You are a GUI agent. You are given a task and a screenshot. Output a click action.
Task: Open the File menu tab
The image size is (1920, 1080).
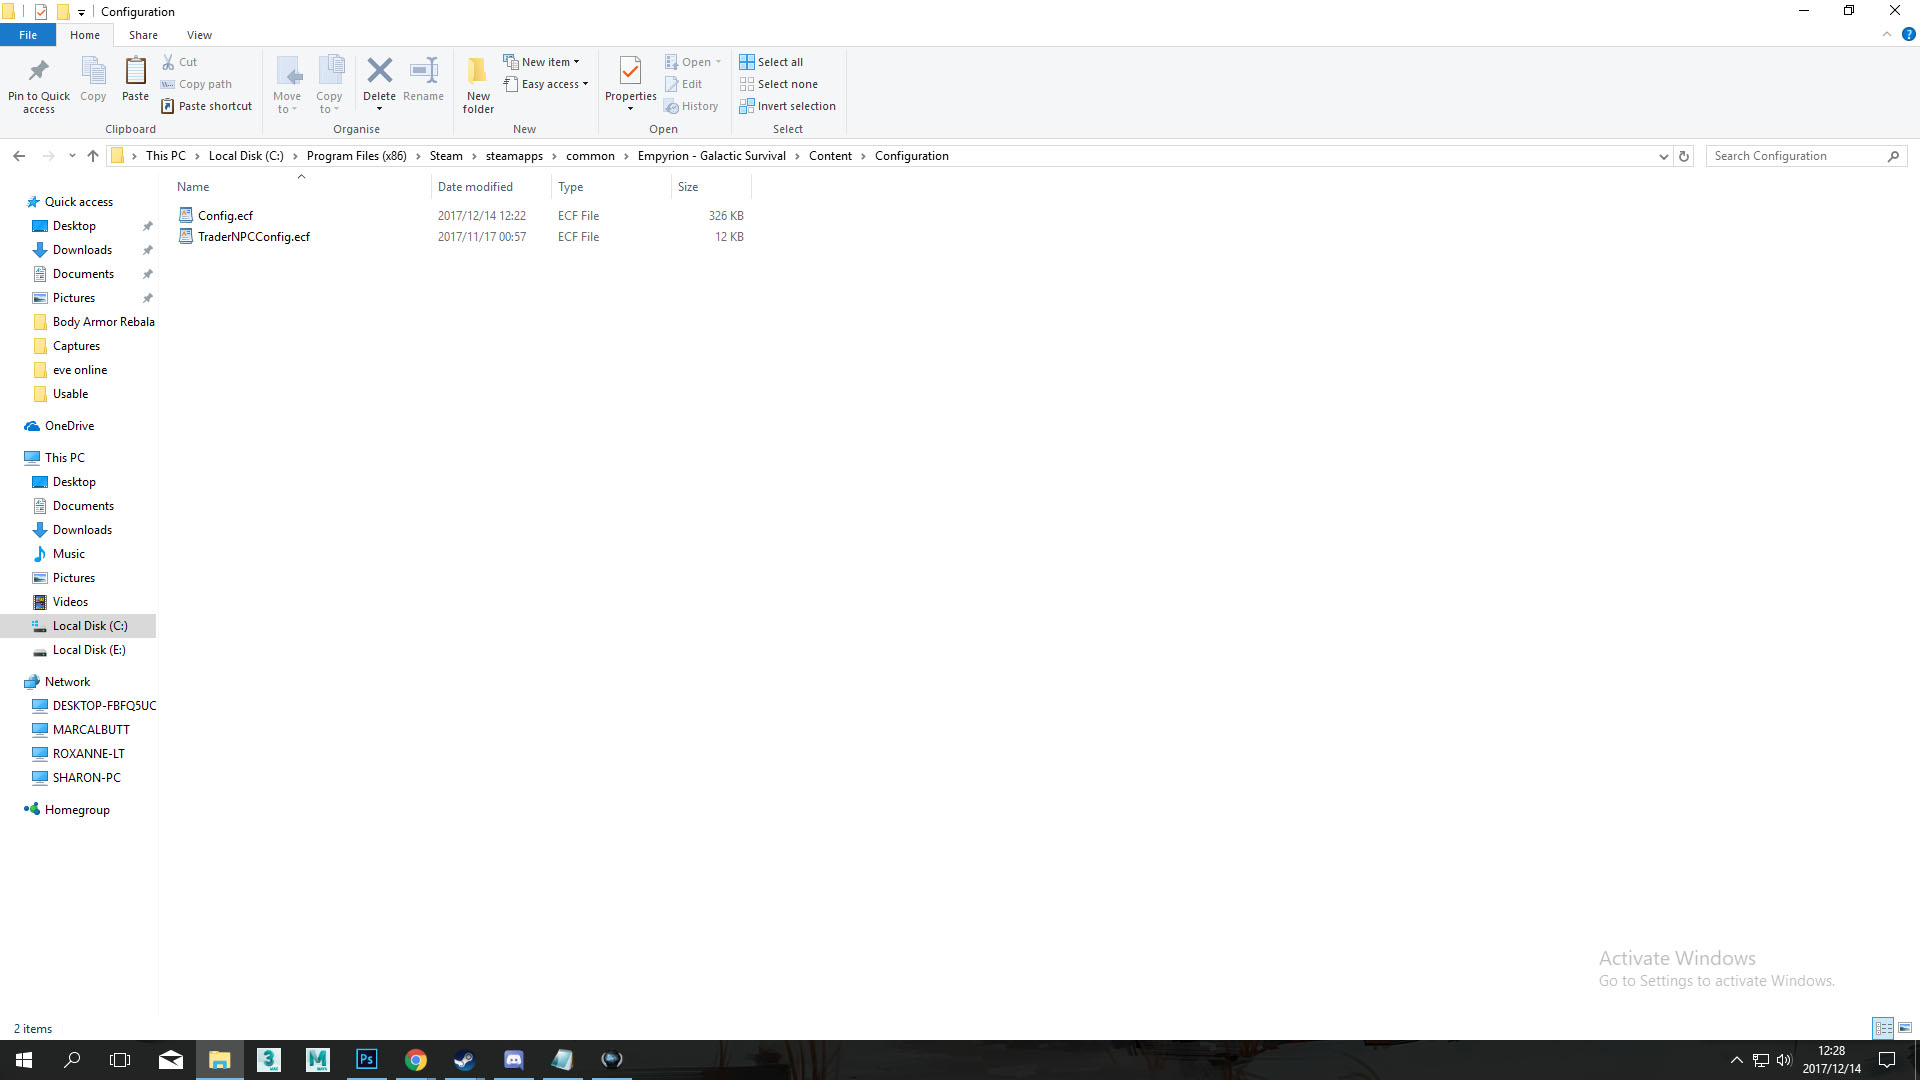(x=28, y=35)
